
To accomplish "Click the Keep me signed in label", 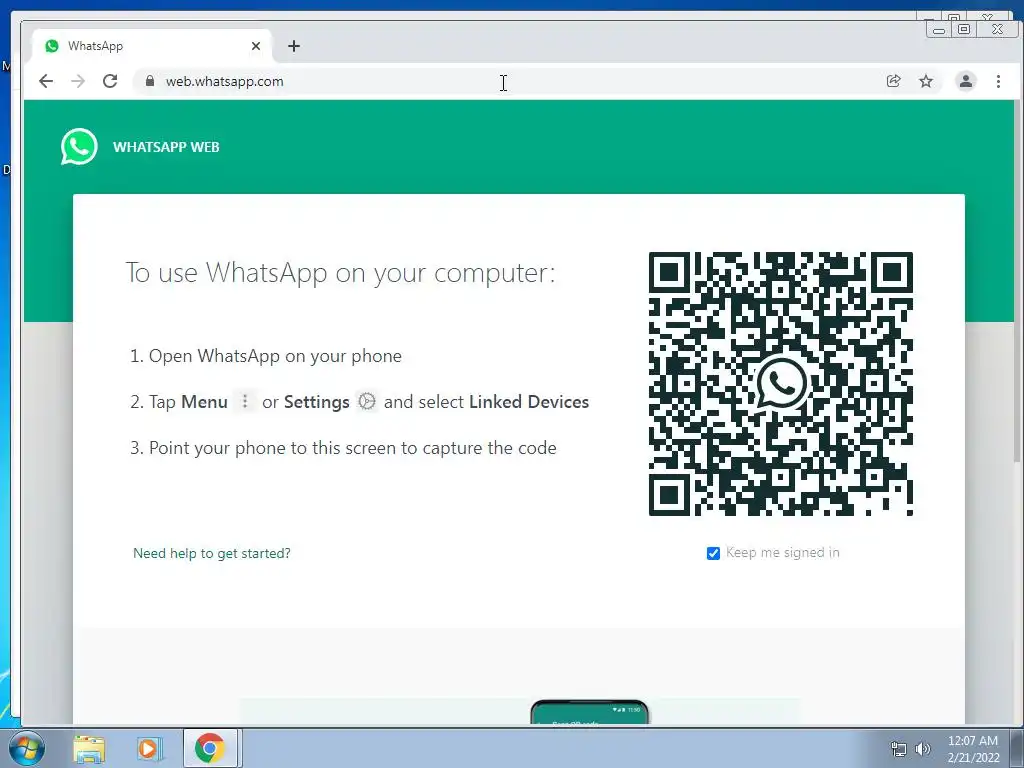I will tap(782, 552).
